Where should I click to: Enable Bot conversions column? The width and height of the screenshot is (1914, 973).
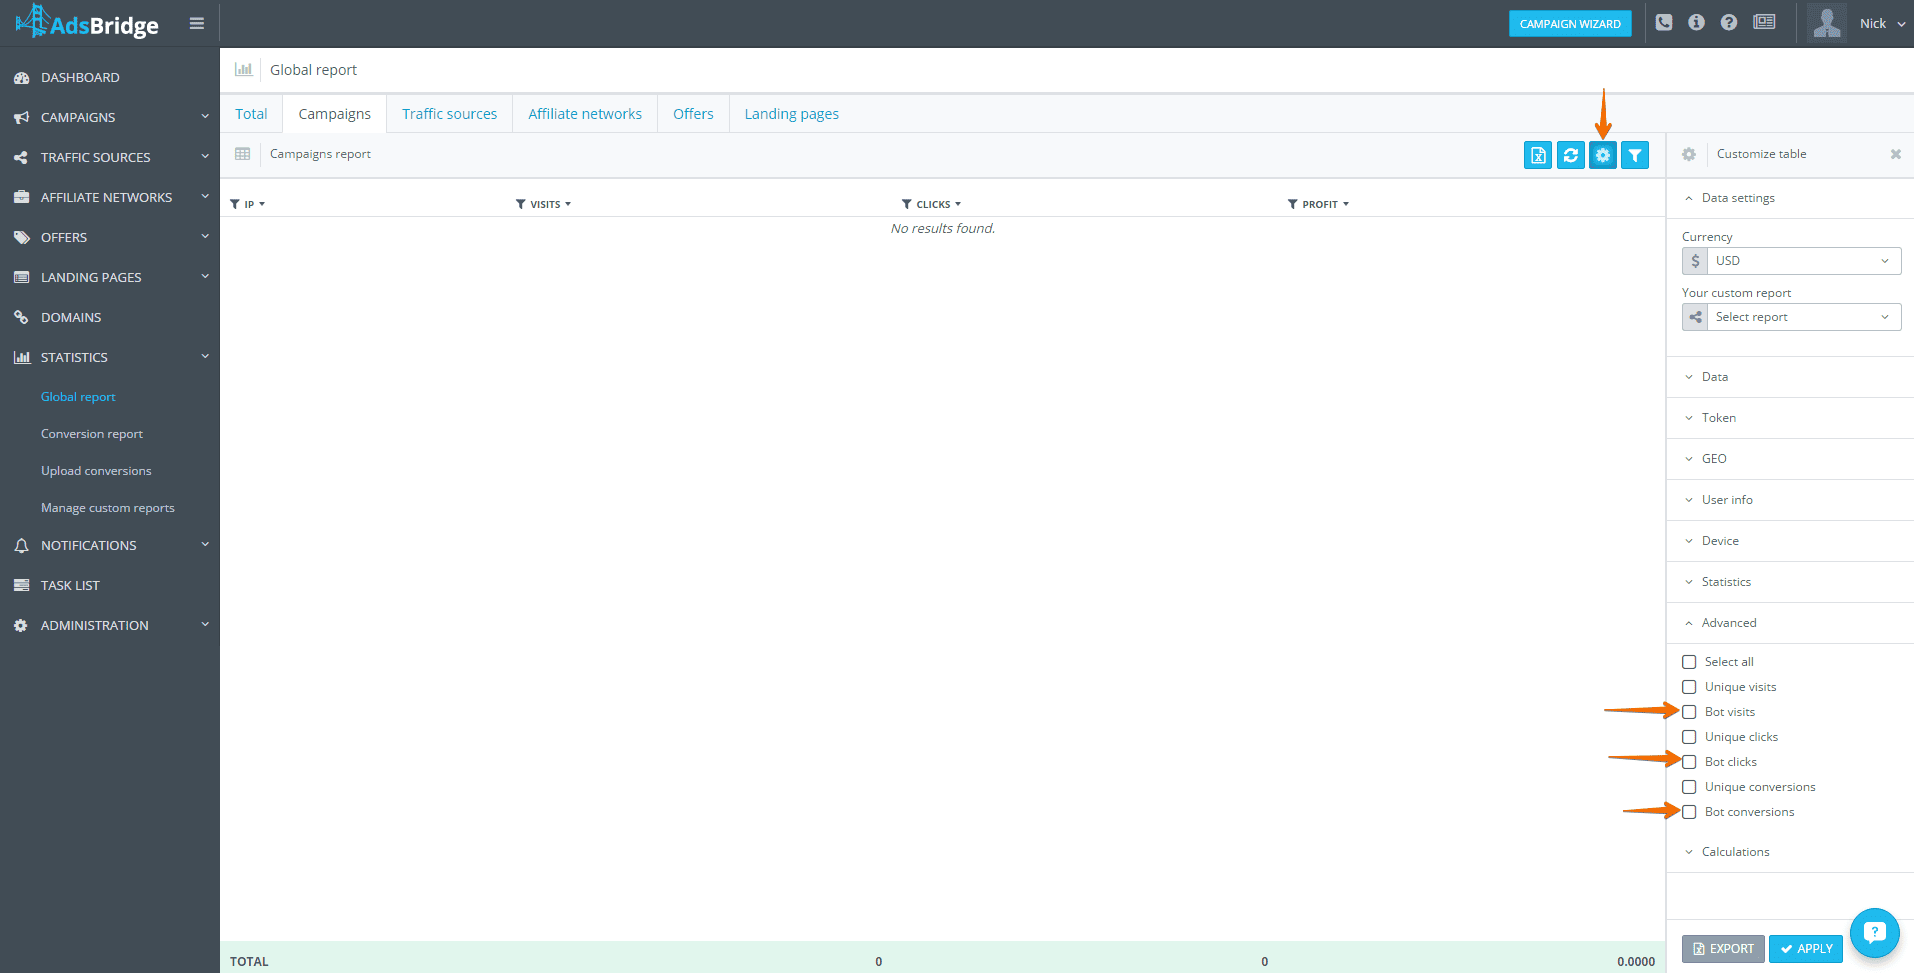tap(1689, 812)
